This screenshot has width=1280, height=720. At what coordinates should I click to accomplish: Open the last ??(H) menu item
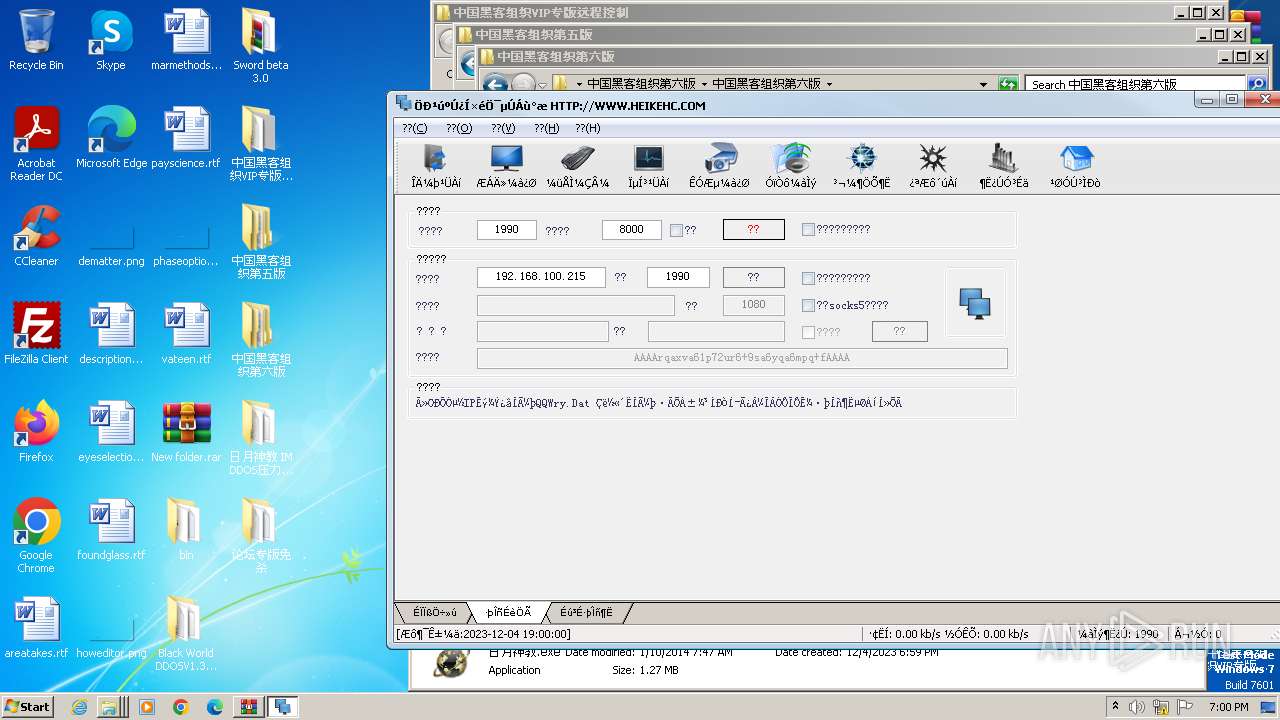tap(588, 128)
